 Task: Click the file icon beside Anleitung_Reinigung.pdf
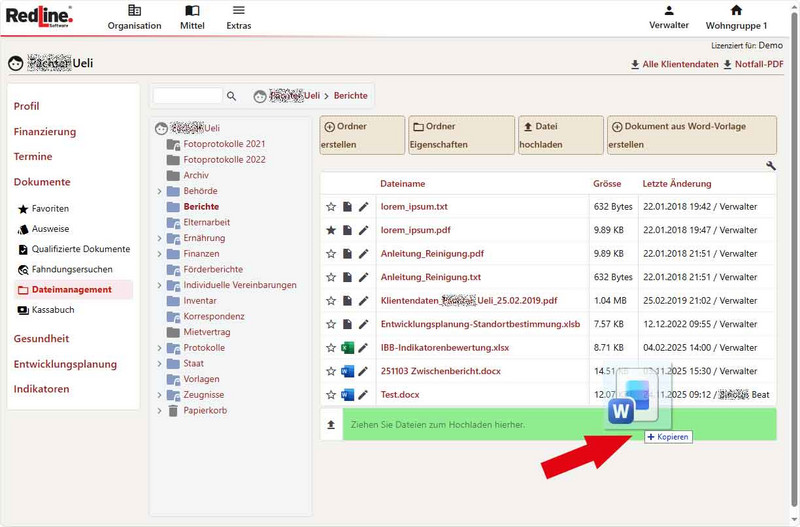pyautogui.click(x=347, y=254)
